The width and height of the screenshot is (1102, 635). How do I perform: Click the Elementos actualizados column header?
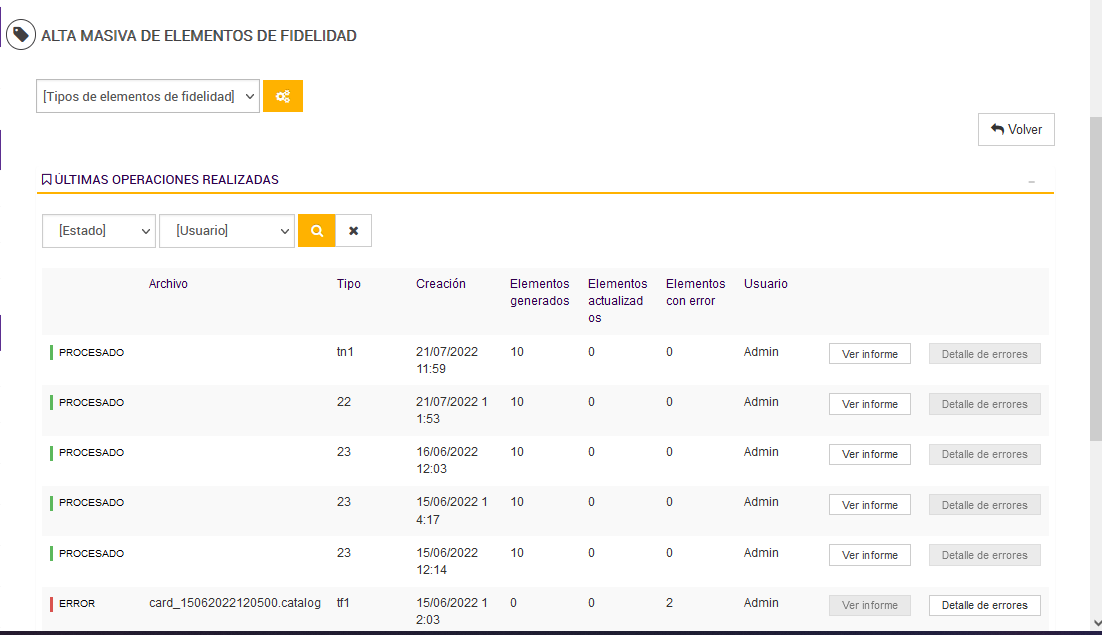click(x=618, y=301)
